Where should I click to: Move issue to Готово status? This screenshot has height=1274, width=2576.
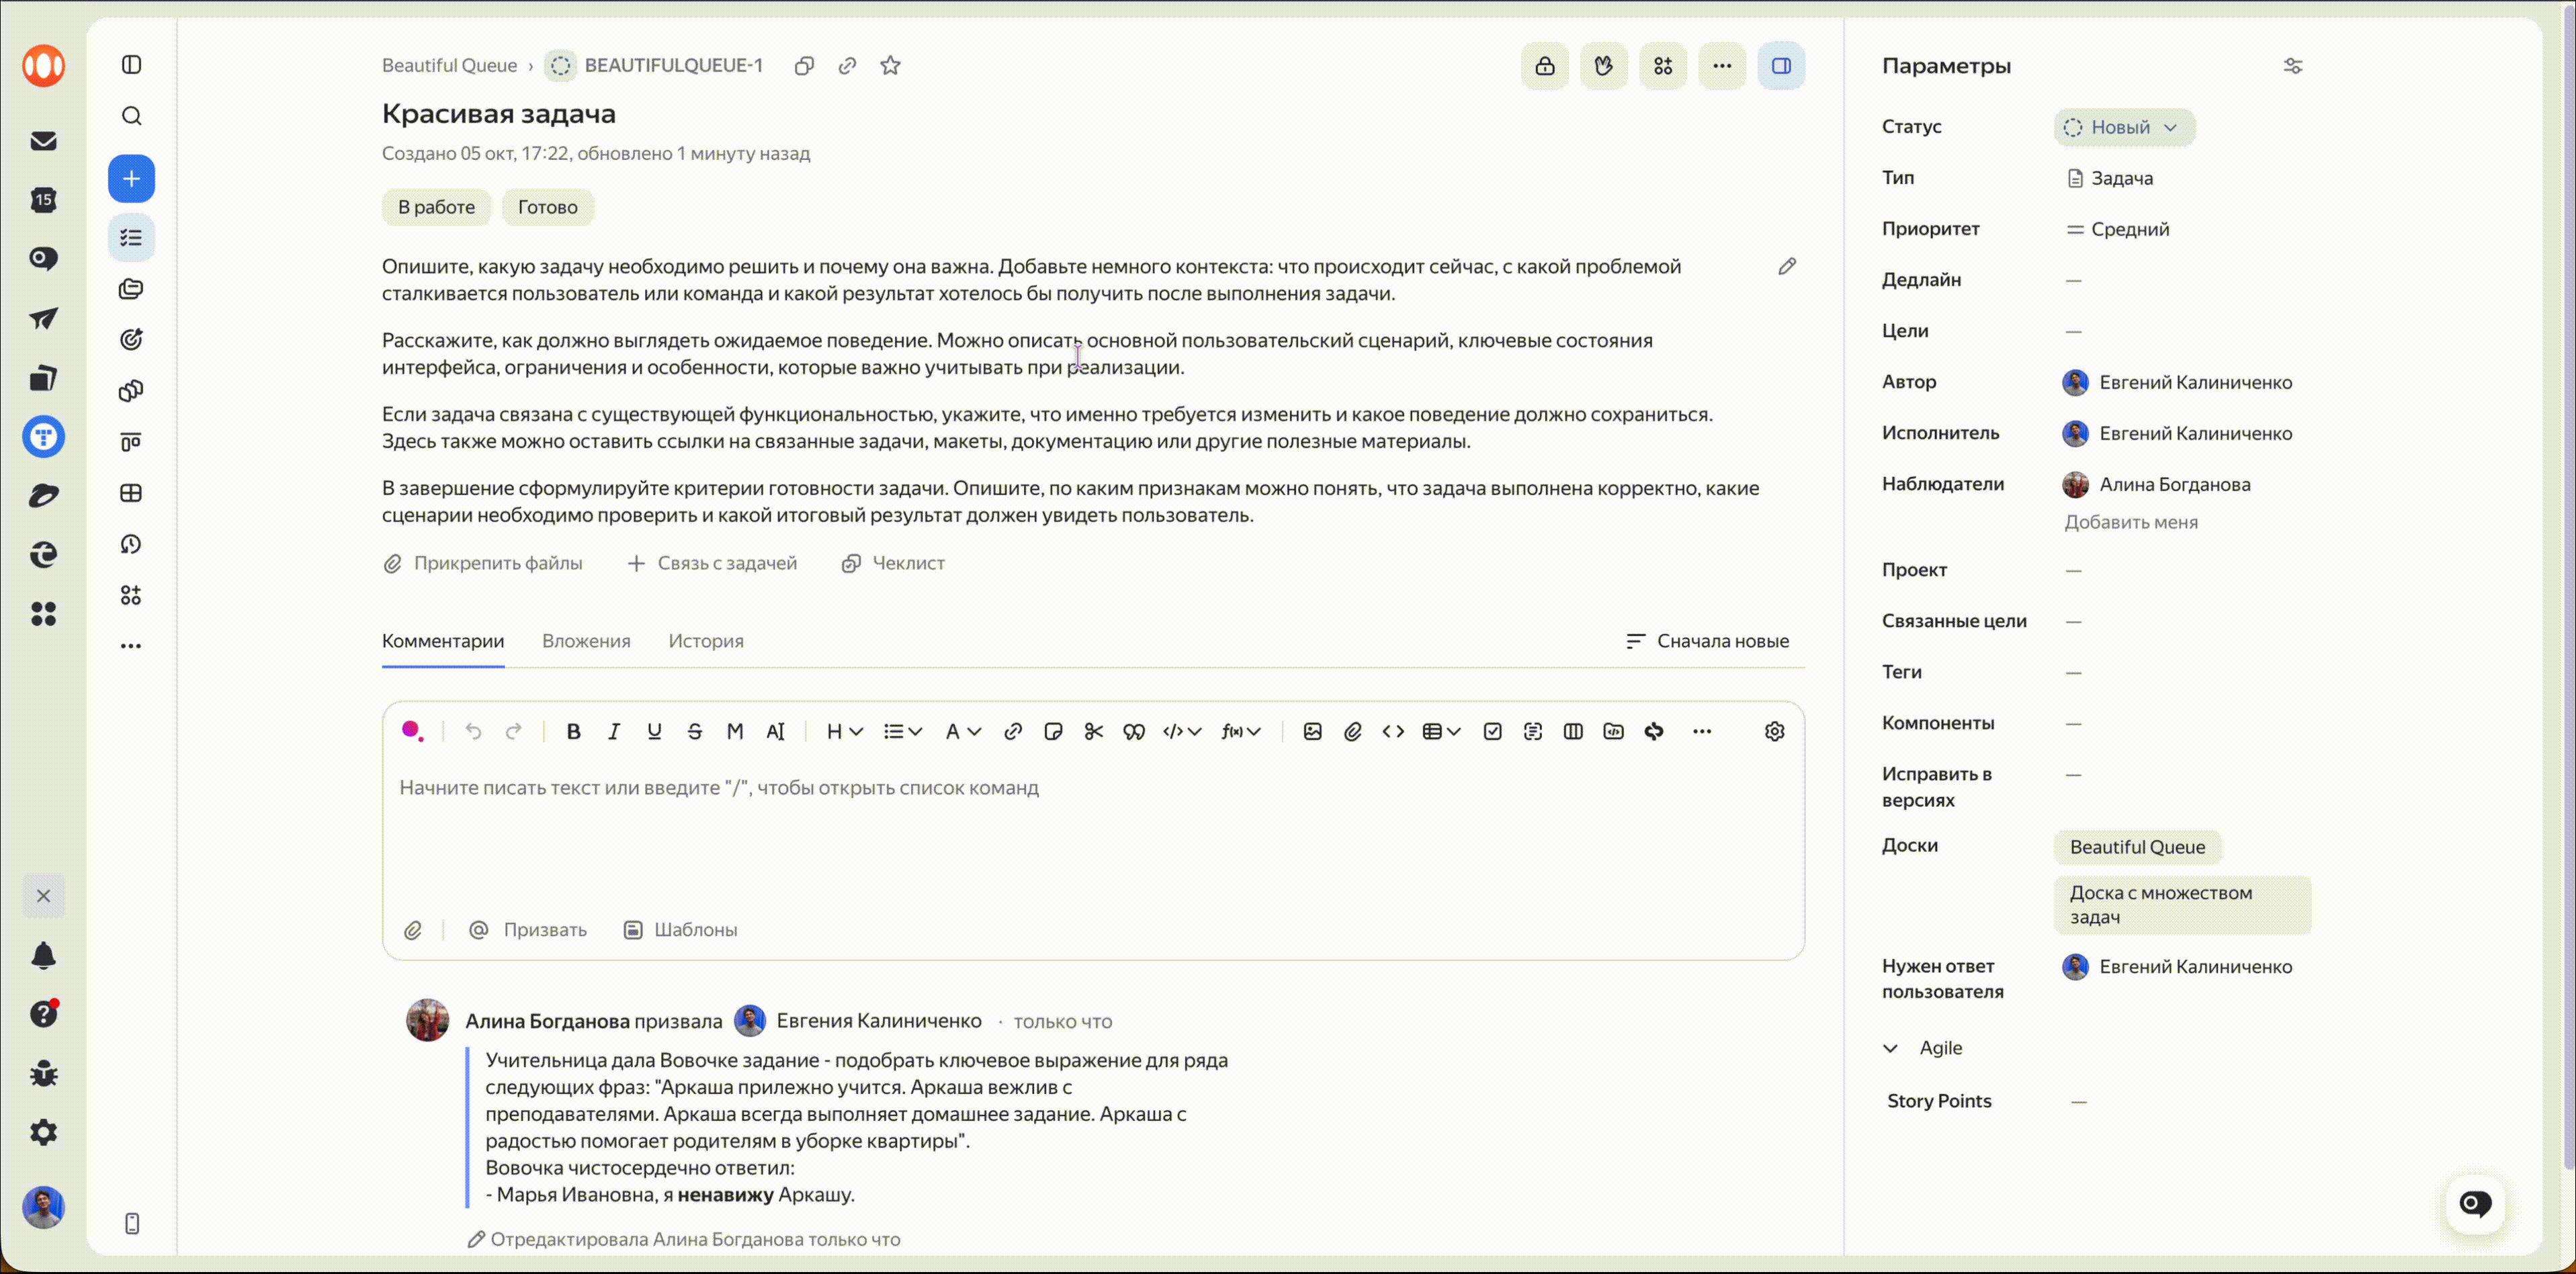(548, 207)
